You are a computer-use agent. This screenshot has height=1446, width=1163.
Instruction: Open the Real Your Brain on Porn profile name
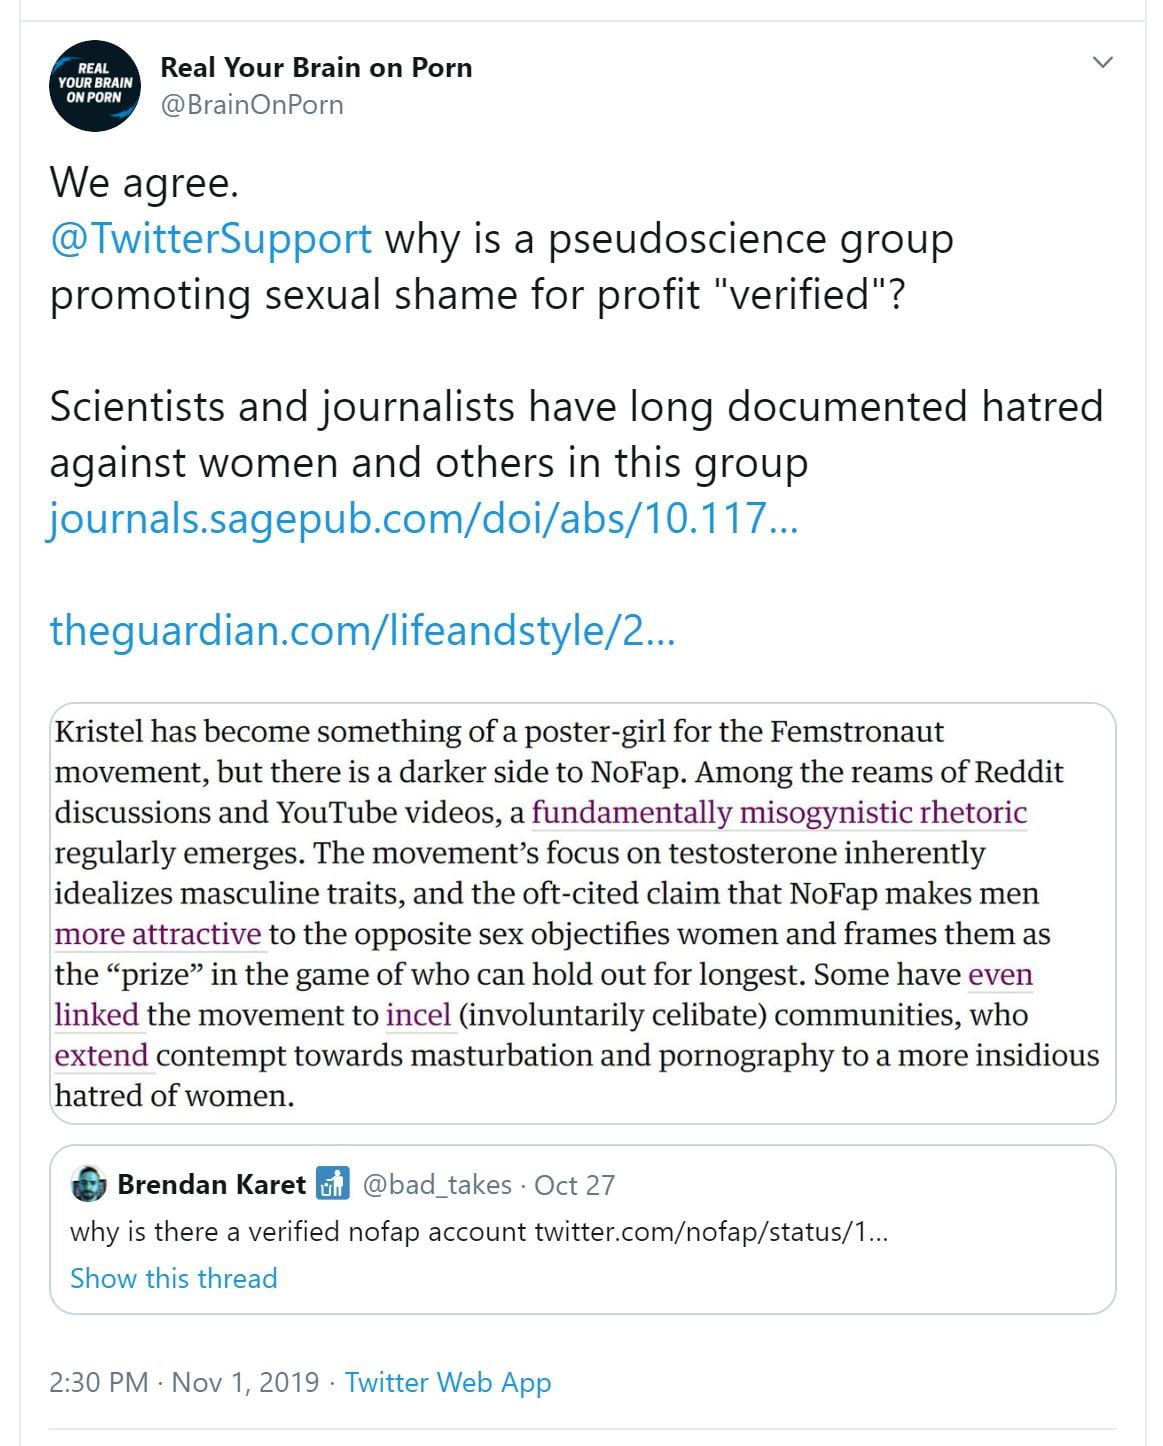click(x=316, y=68)
